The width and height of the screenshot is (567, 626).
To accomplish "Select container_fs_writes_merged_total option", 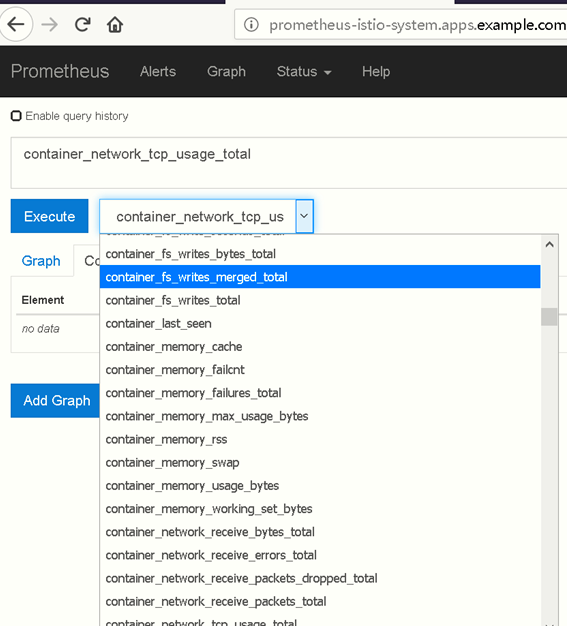I will (x=320, y=277).
